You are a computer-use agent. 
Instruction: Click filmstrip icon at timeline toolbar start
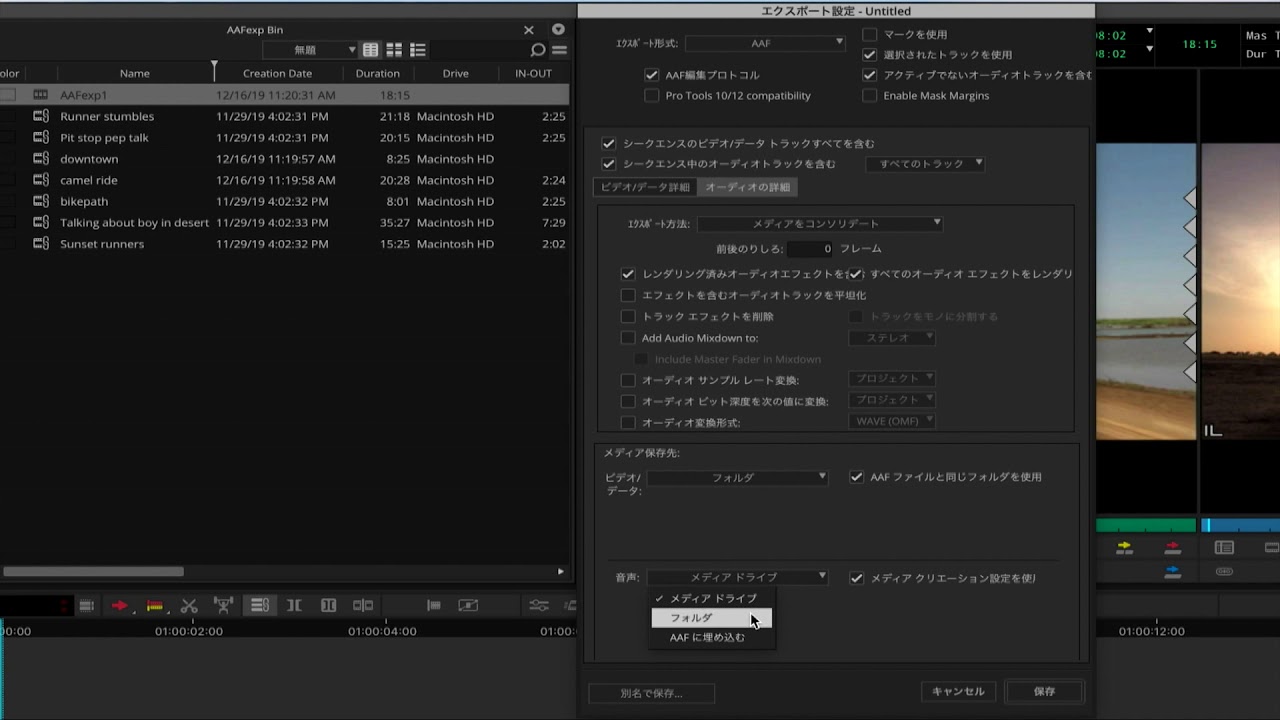[x=87, y=605]
